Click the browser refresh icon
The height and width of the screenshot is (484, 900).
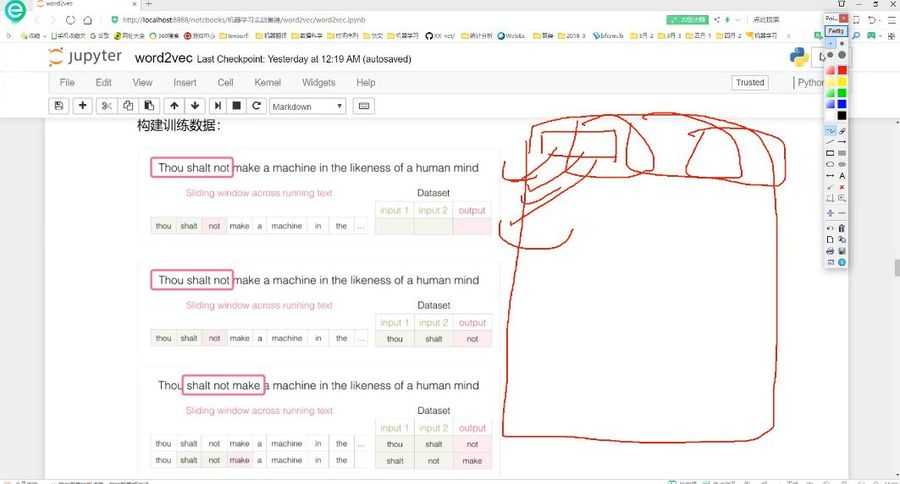tap(70, 20)
